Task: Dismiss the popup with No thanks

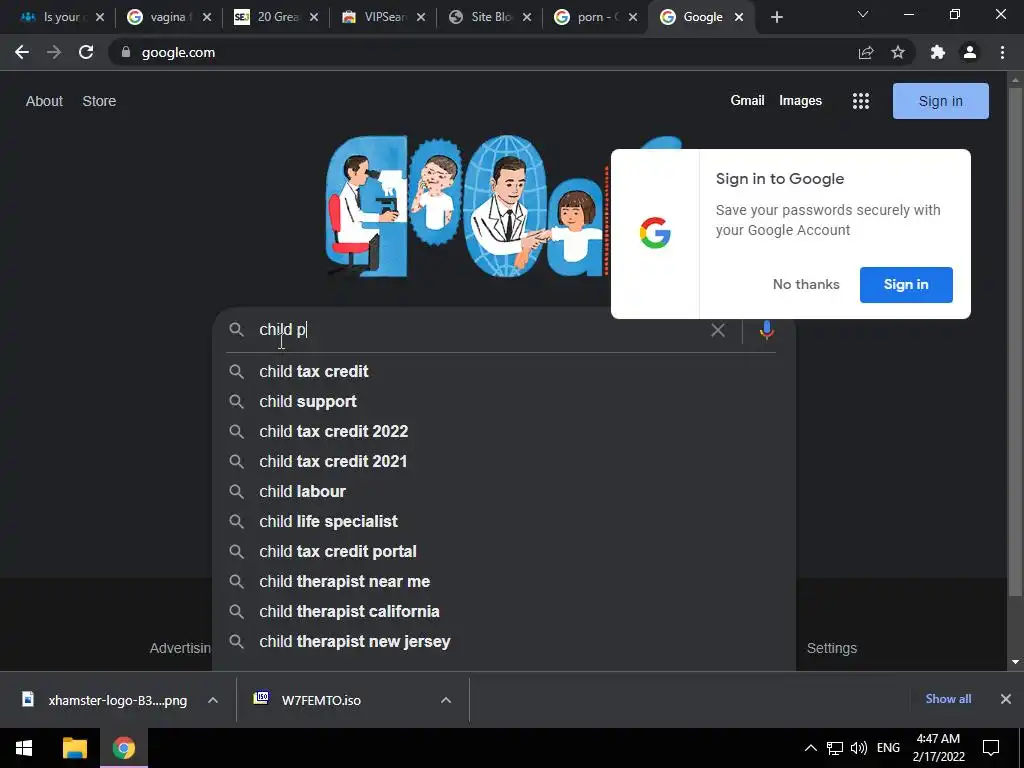Action: (x=806, y=284)
